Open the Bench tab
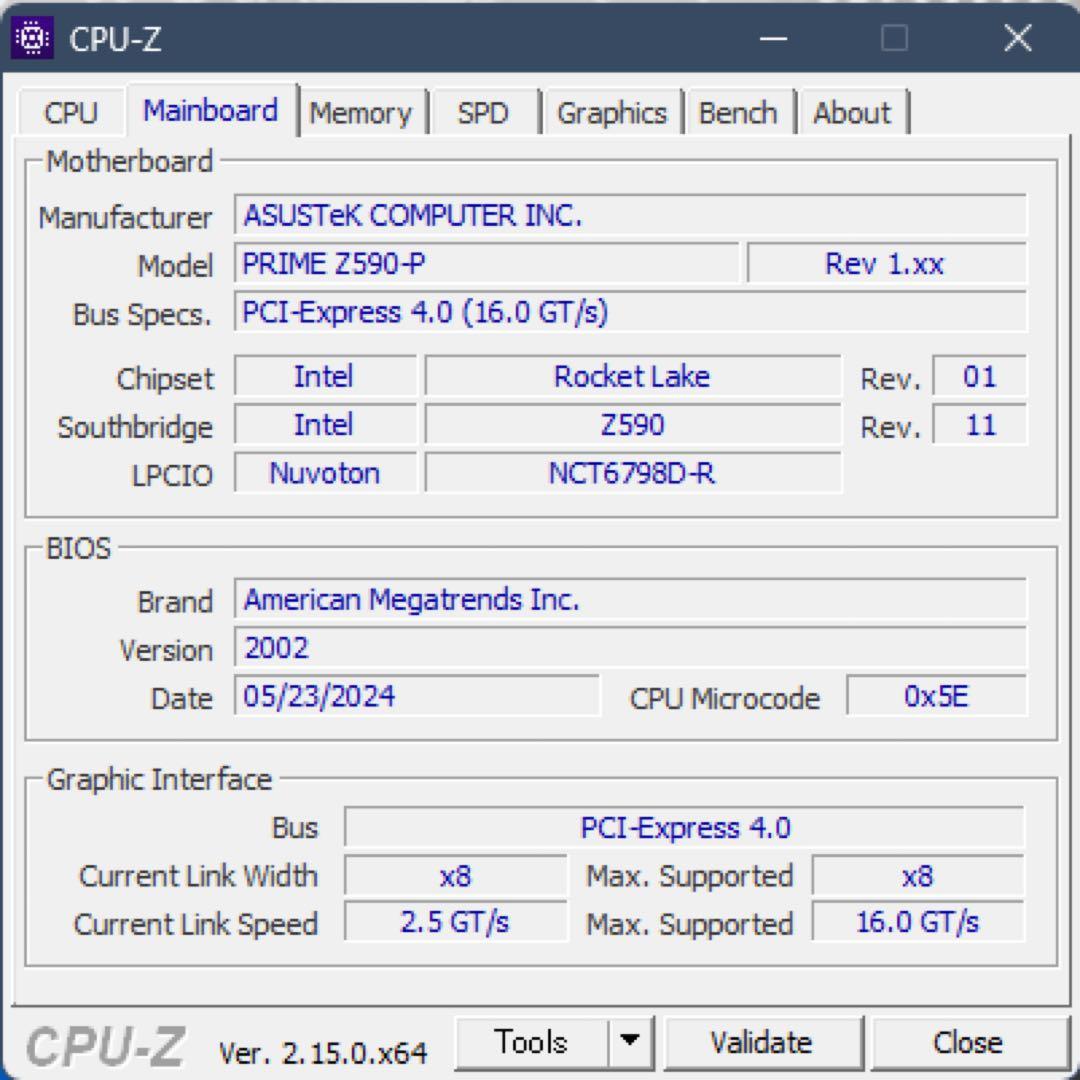Screen dimensions: 1080x1080 tap(738, 112)
